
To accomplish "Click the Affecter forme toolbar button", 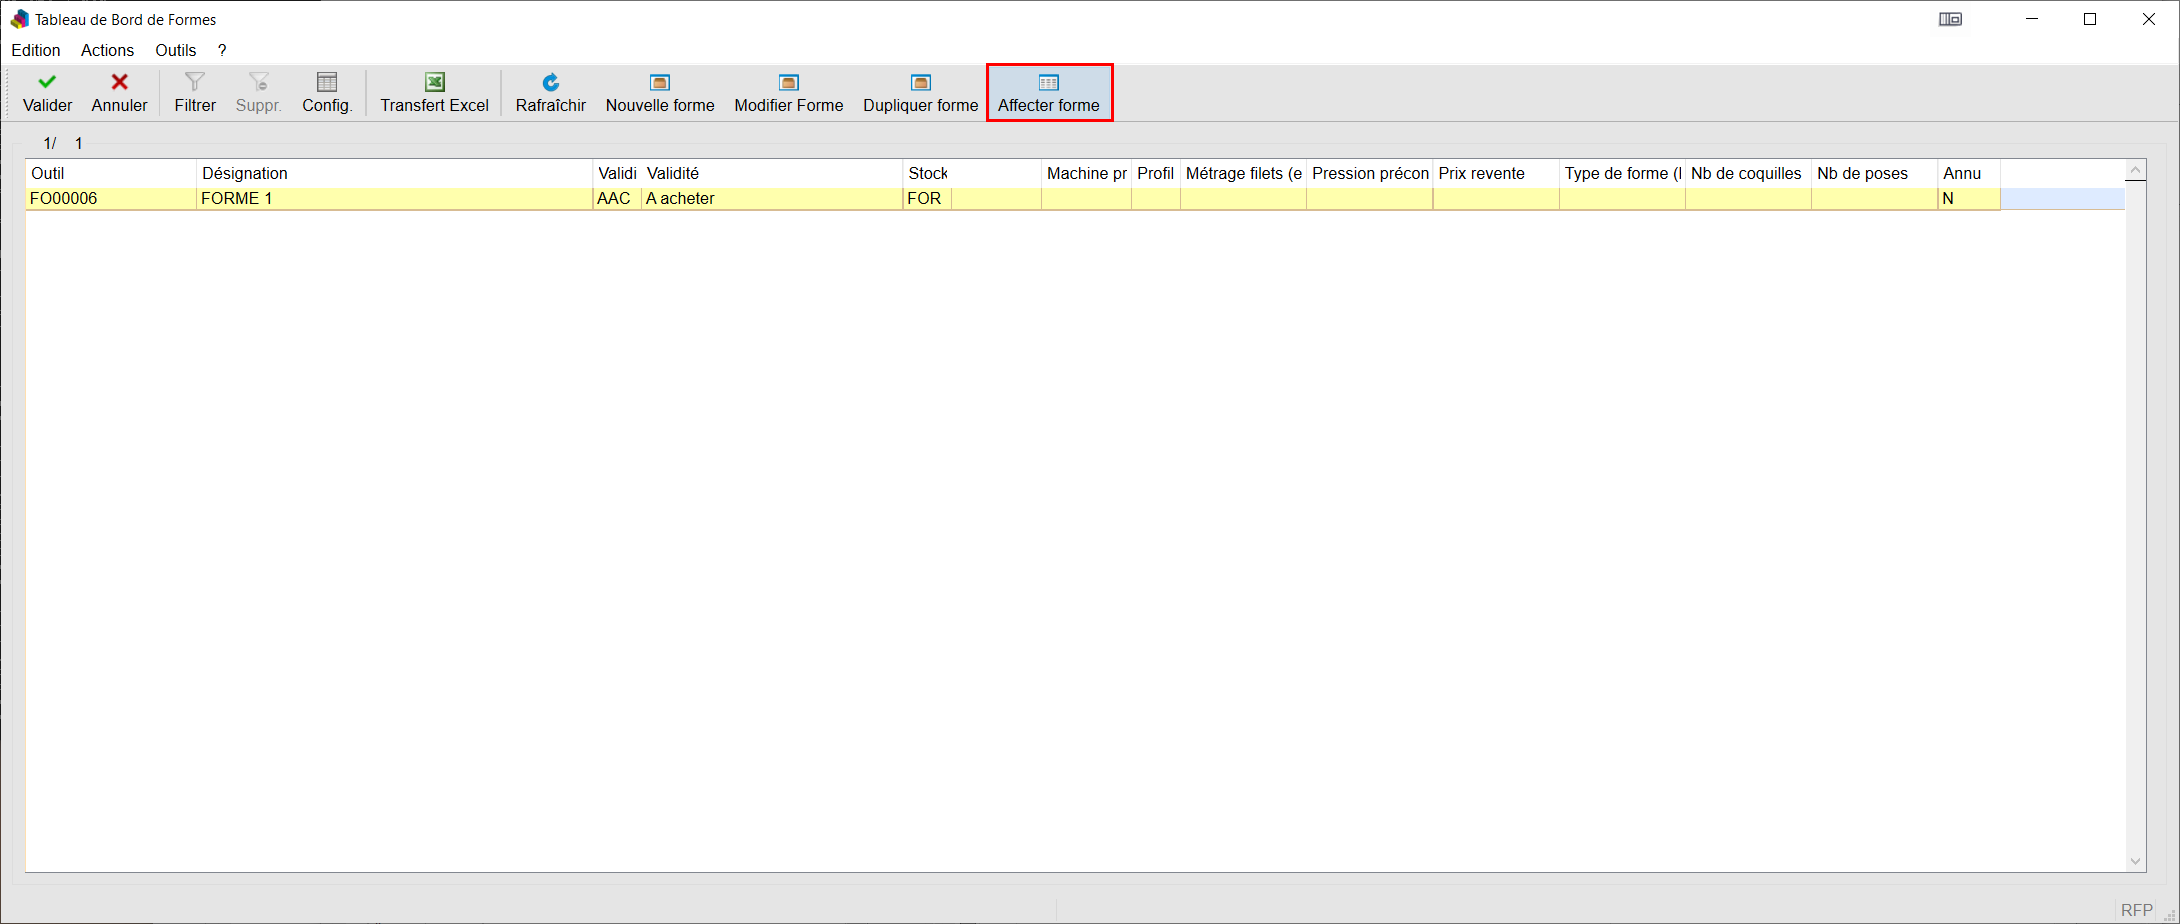I will (x=1049, y=93).
